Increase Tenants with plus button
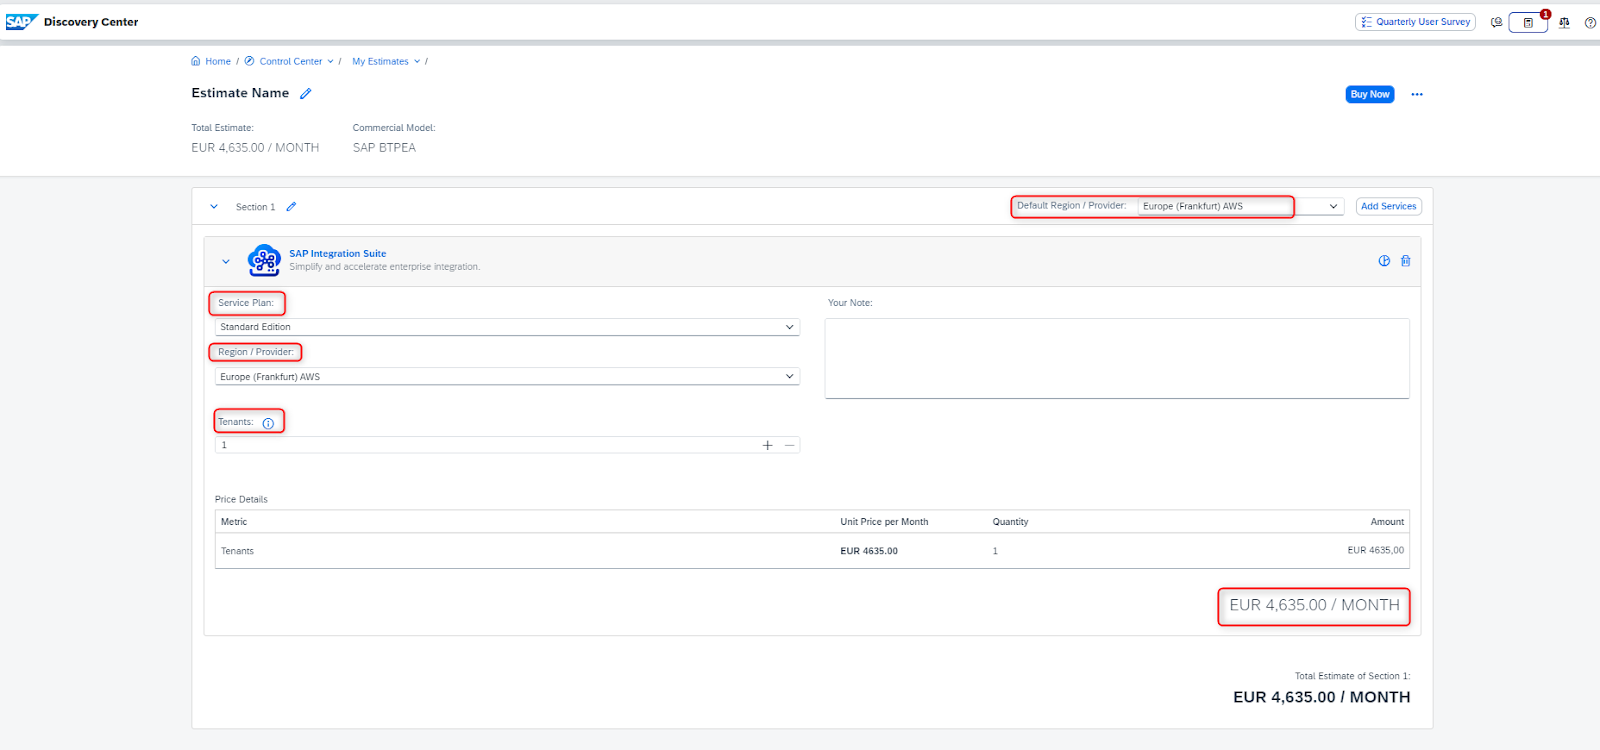1600x750 pixels. [x=767, y=445]
